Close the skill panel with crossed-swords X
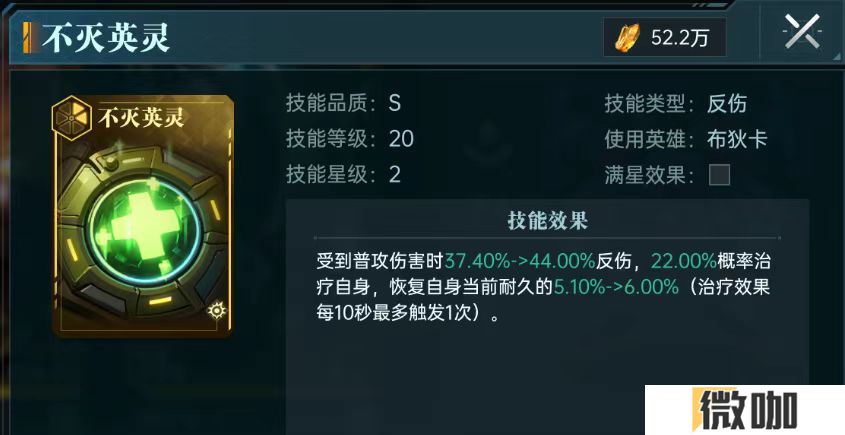 point(802,32)
